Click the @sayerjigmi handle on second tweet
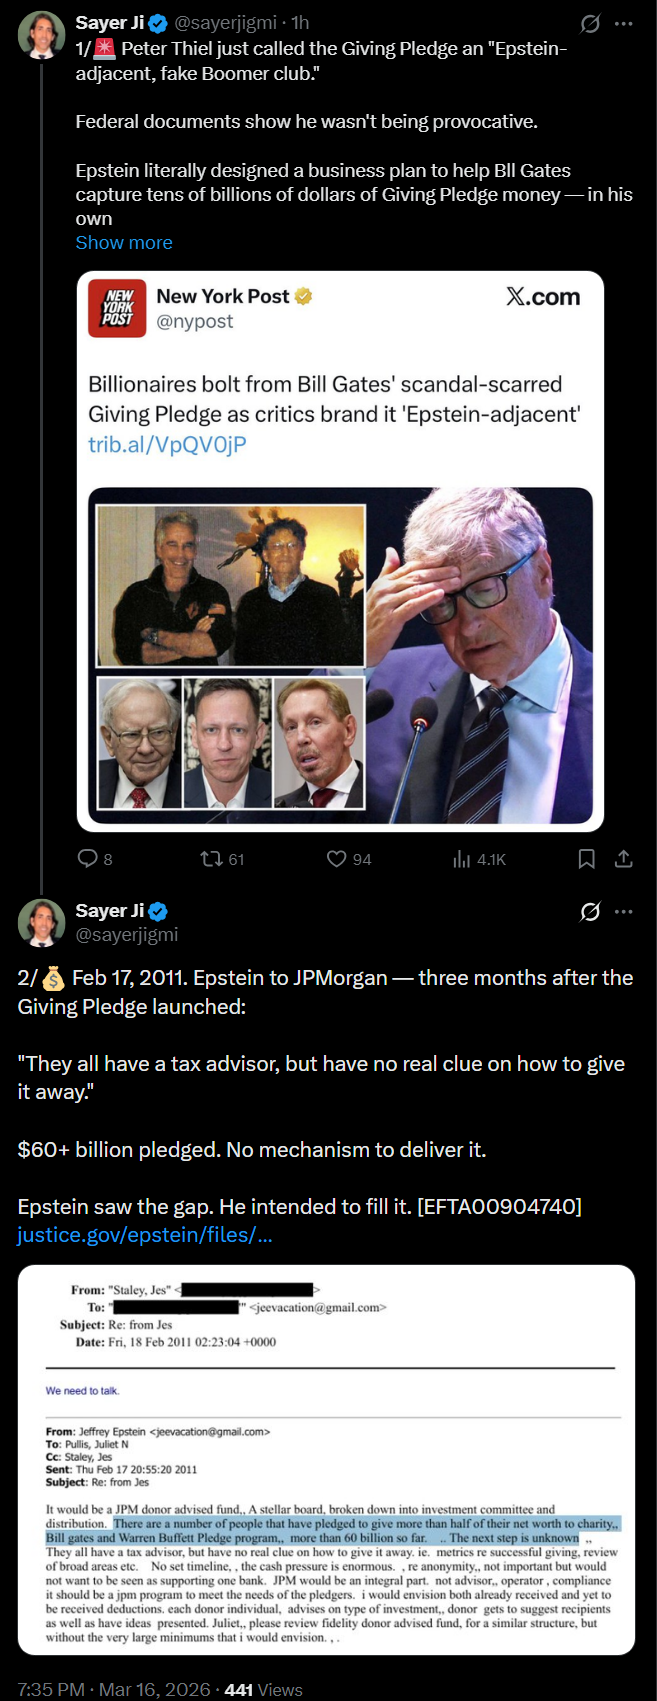Viewport: 657px width, 1701px height. pos(127,934)
